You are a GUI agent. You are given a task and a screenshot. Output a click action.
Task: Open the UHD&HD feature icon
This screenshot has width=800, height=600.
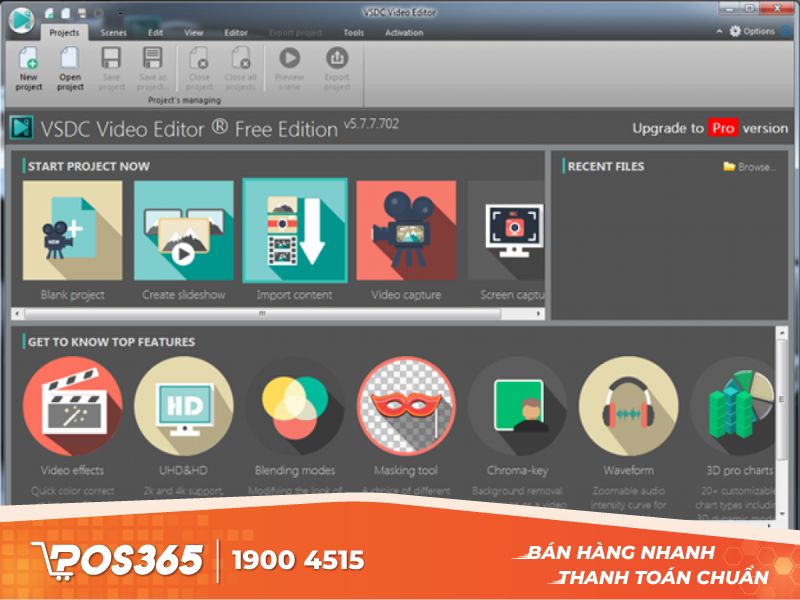[184, 406]
